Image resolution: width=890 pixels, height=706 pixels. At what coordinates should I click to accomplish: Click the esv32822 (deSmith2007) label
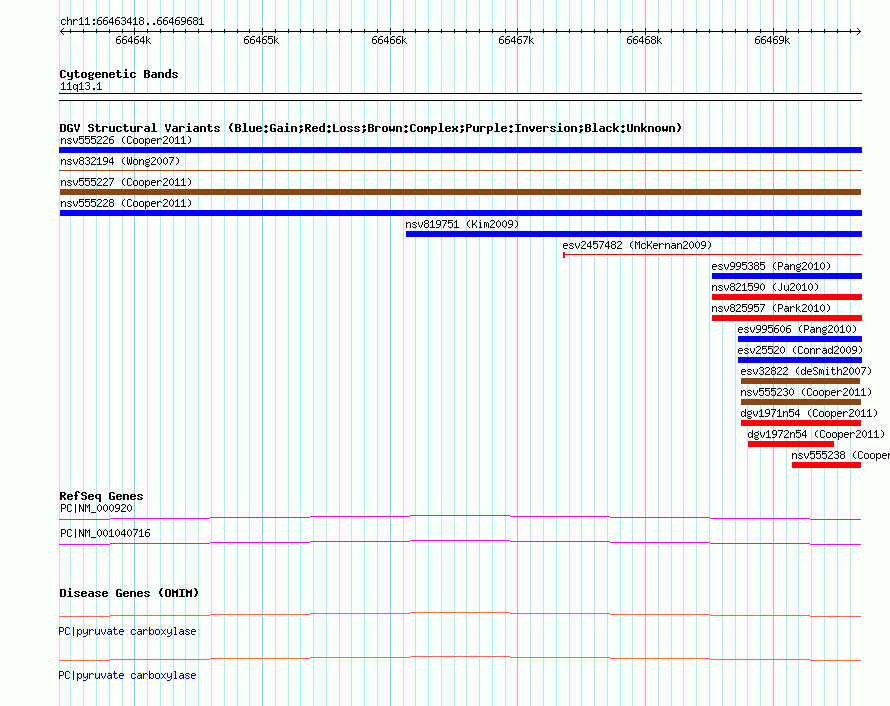(x=806, y=371)
